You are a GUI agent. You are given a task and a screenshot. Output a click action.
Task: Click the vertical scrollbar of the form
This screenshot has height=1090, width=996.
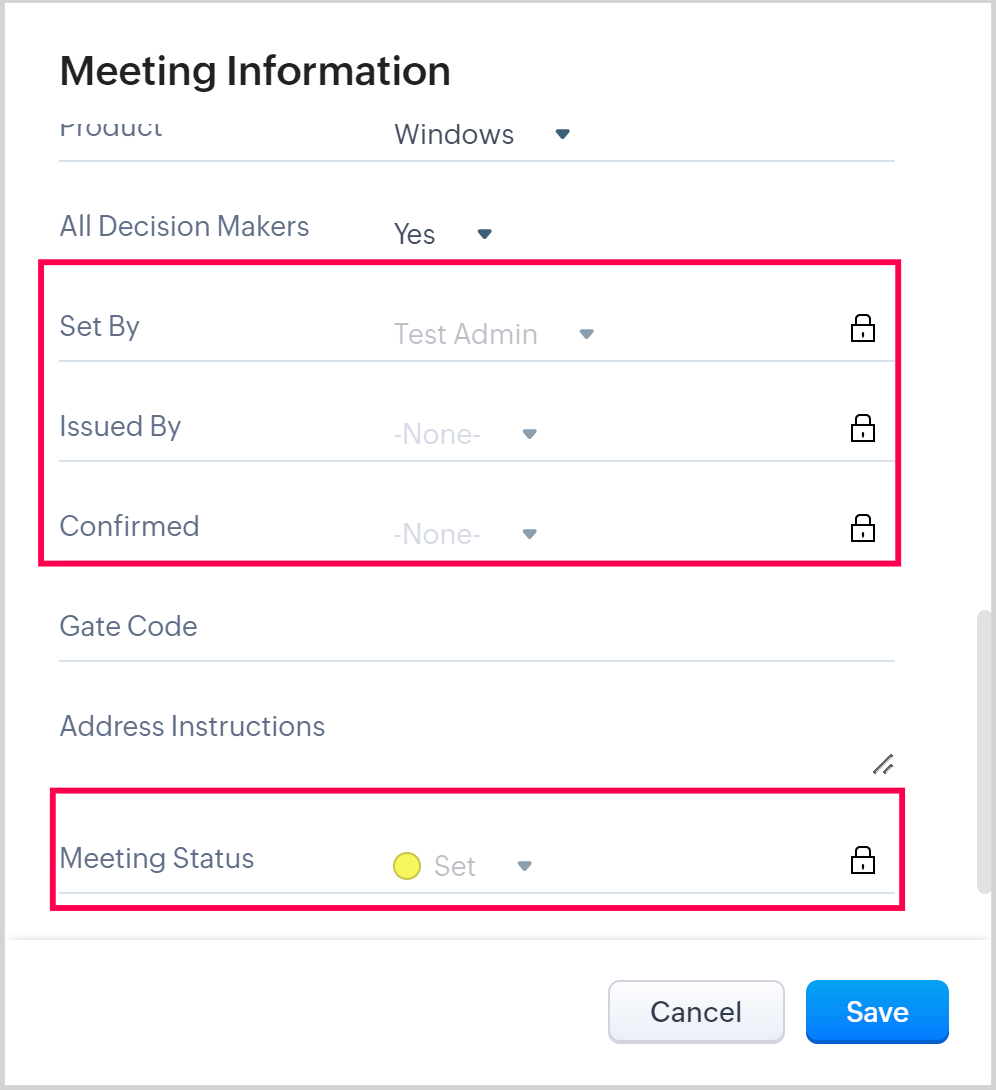(x=984, y=750)
